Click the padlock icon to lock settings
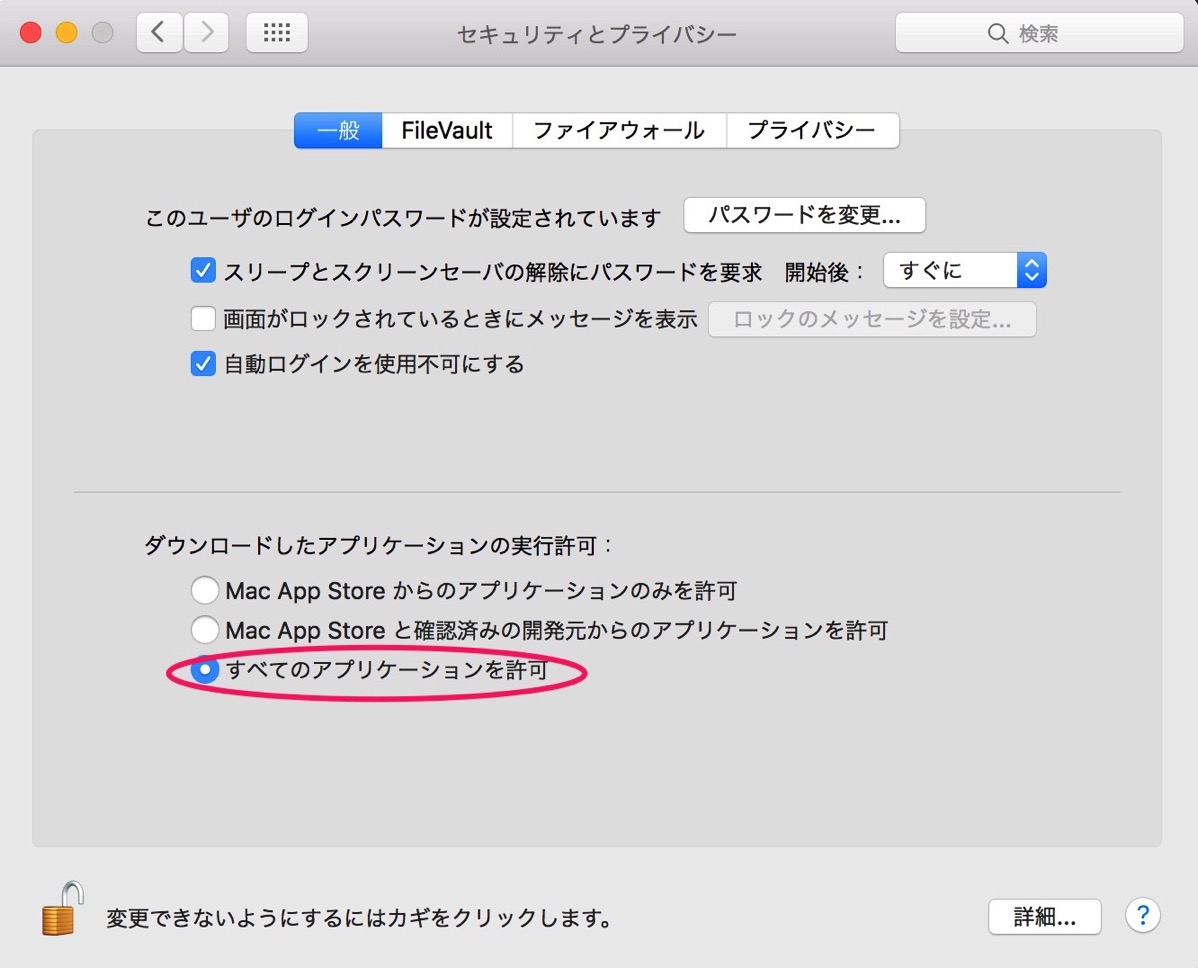Image resolution: width=1198 pixels, height=968 pixels. [62, 908]
